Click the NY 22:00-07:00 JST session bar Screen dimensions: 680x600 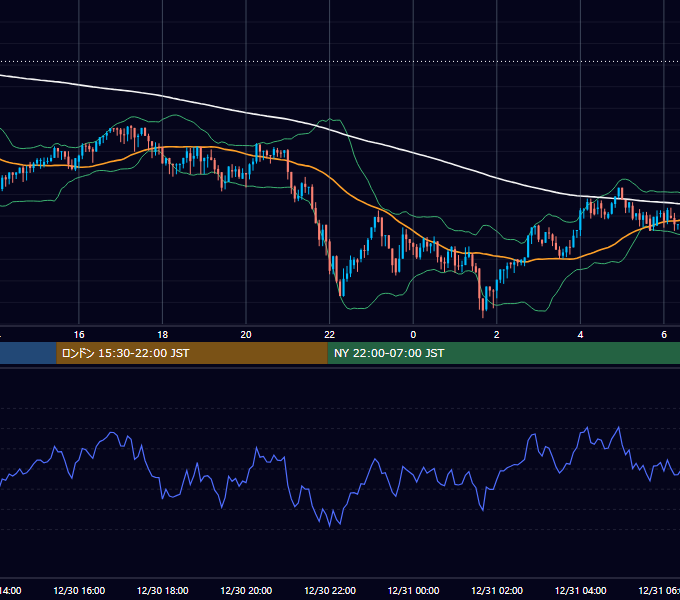click(x=503, y=353)
